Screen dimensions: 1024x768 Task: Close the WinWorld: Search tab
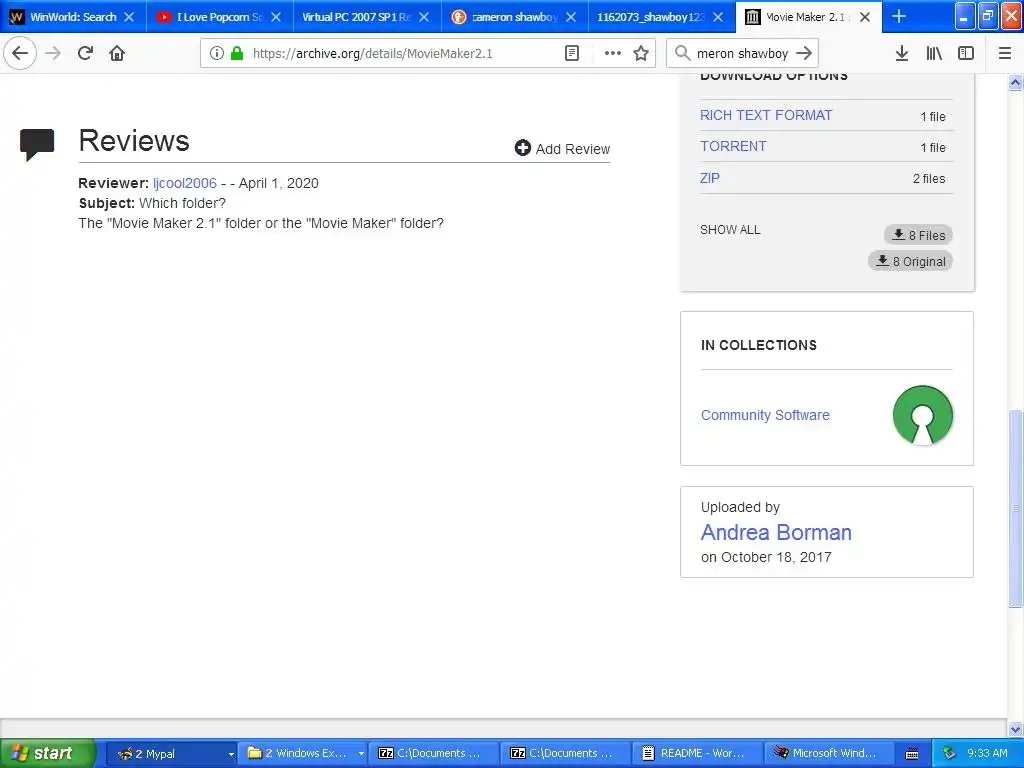click(x=129, y=17)
